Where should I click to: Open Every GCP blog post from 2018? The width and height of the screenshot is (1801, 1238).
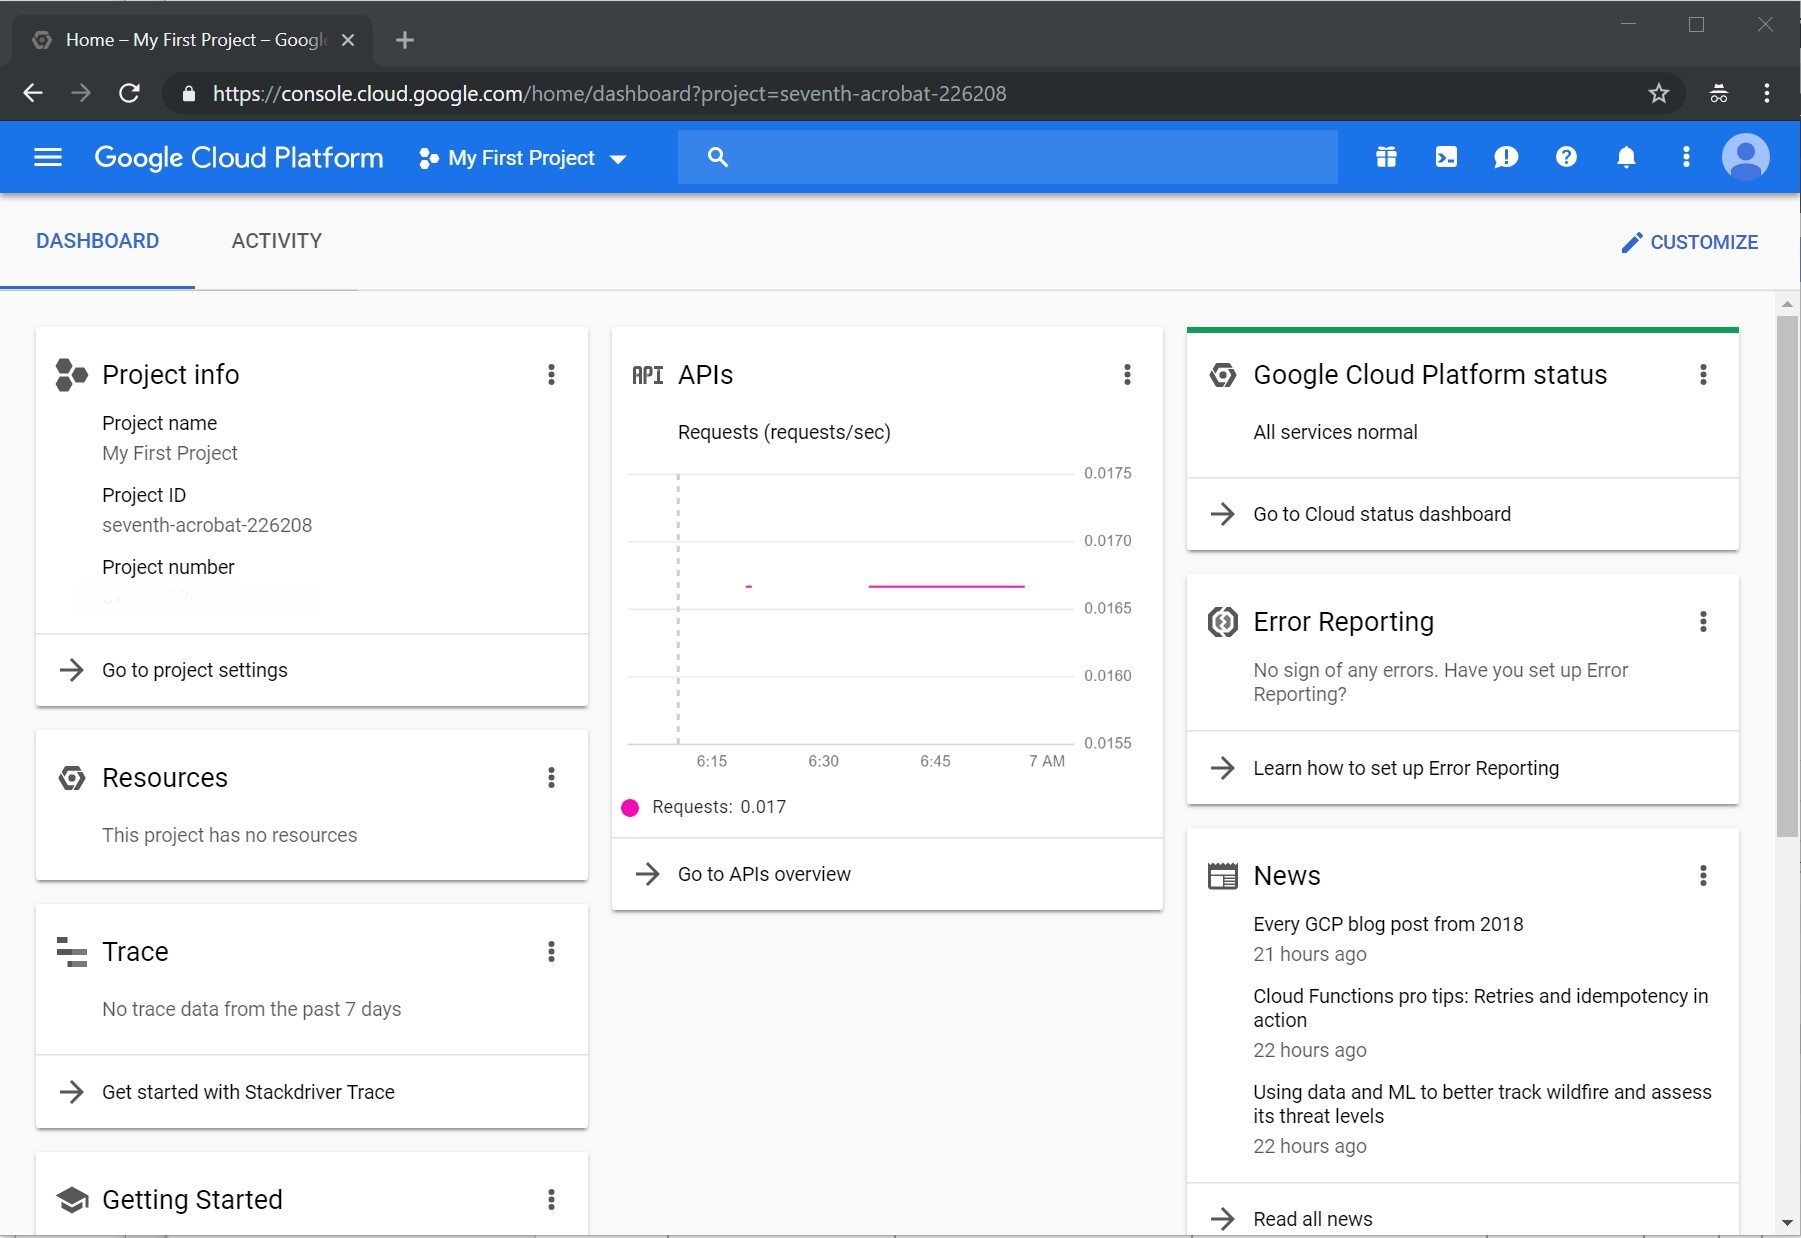click(x=1388, y=925)
